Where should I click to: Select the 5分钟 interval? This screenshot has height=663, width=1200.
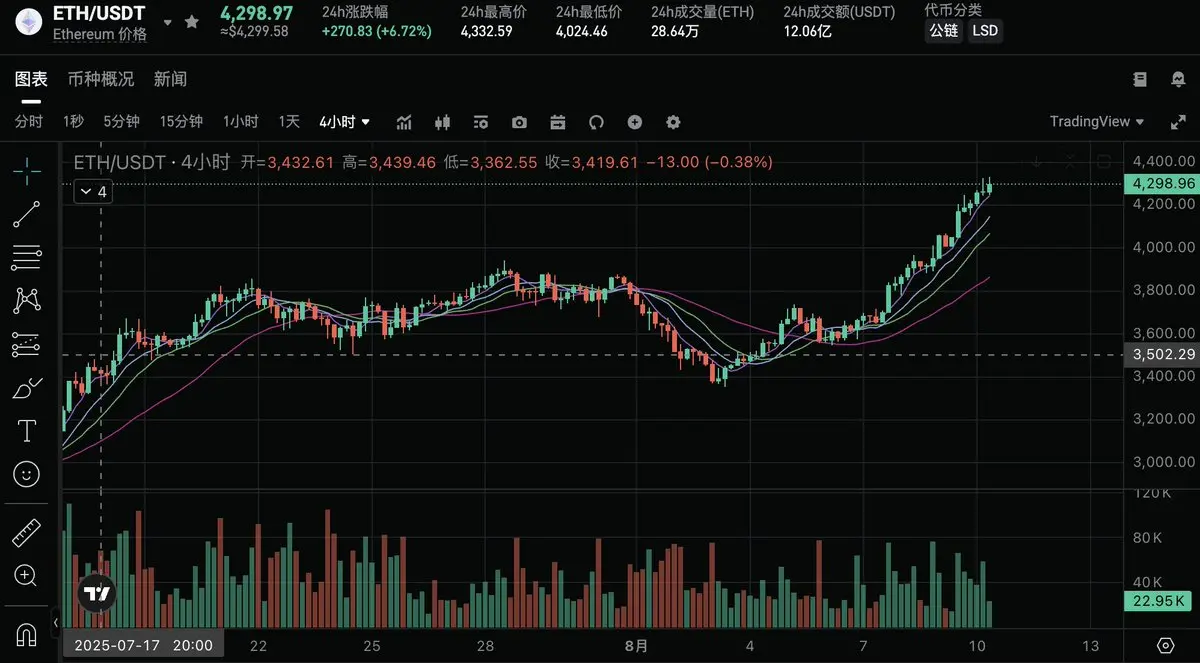121,122
